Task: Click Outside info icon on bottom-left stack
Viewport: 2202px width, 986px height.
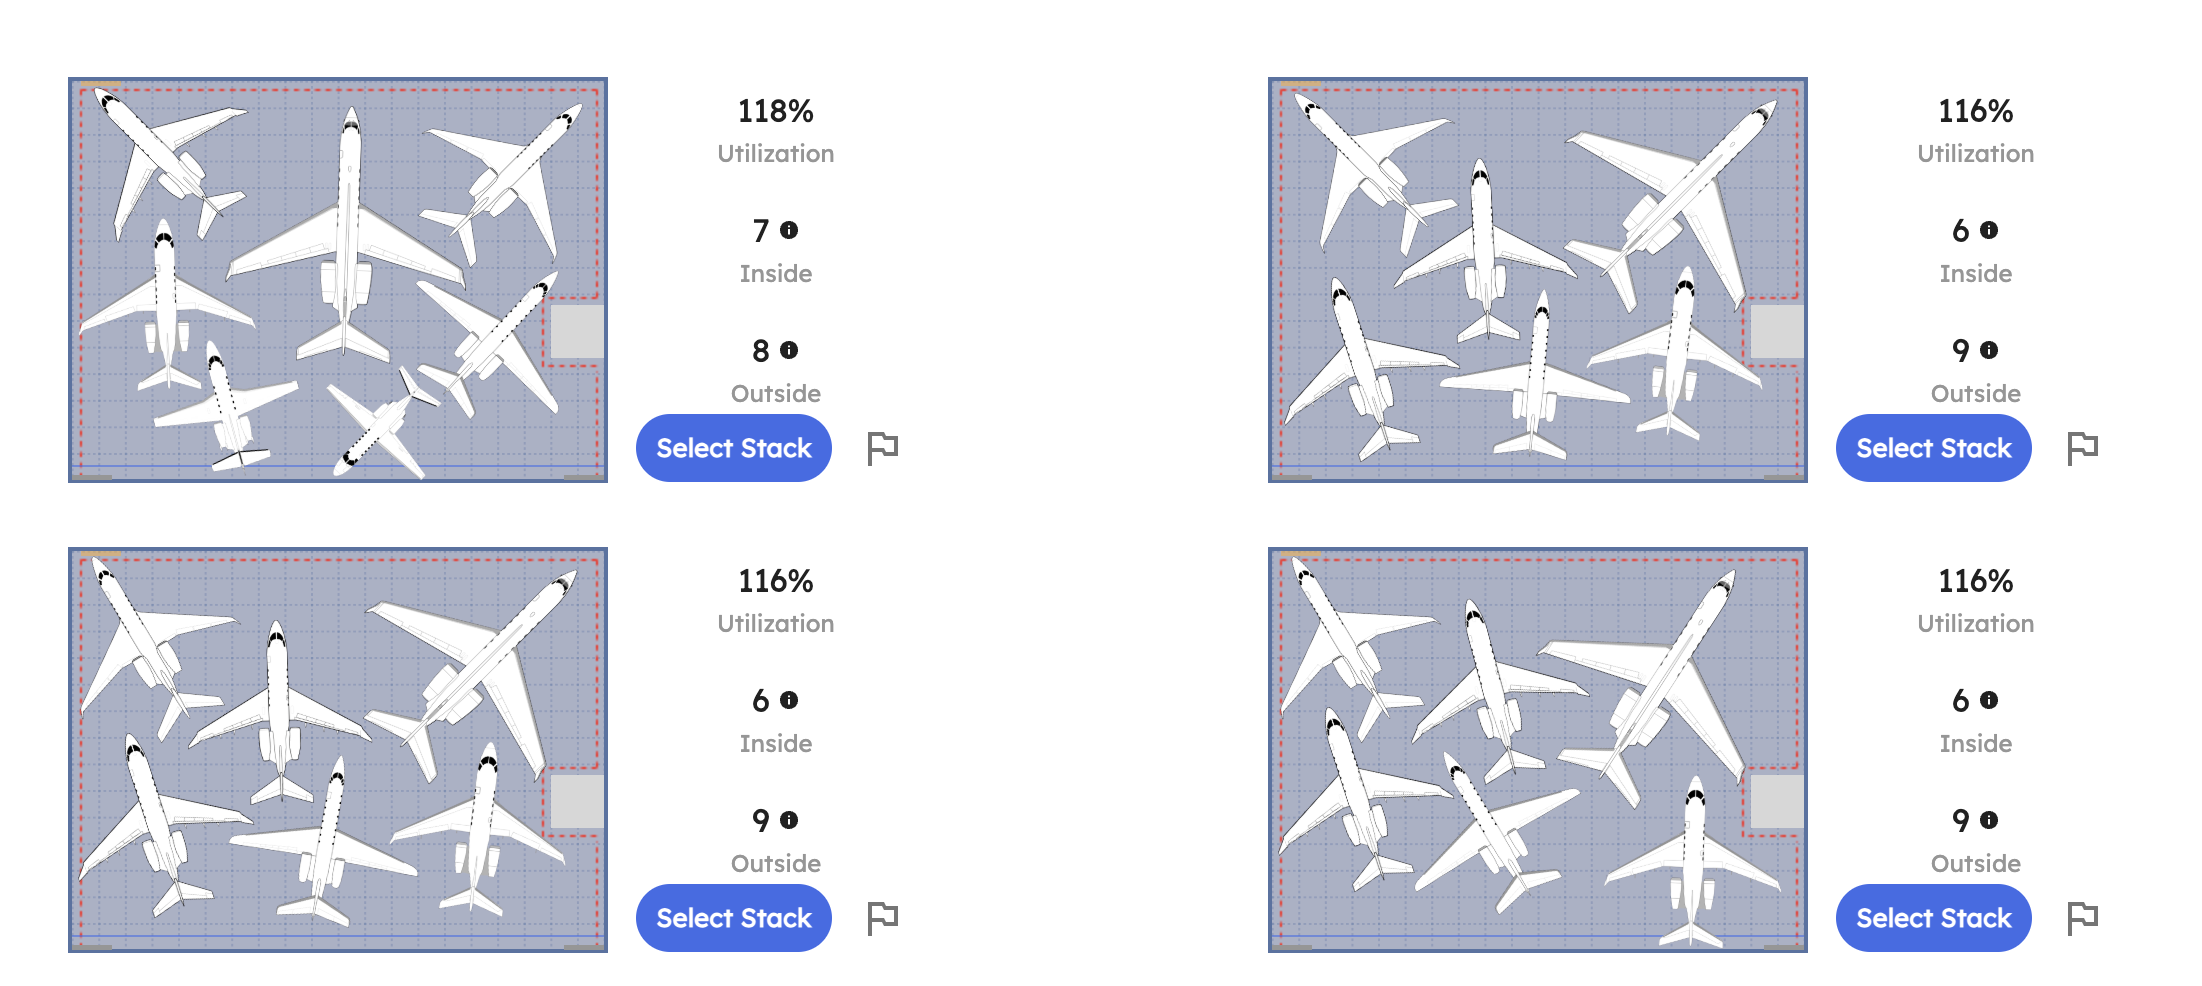Action: (x=789, y=820)
